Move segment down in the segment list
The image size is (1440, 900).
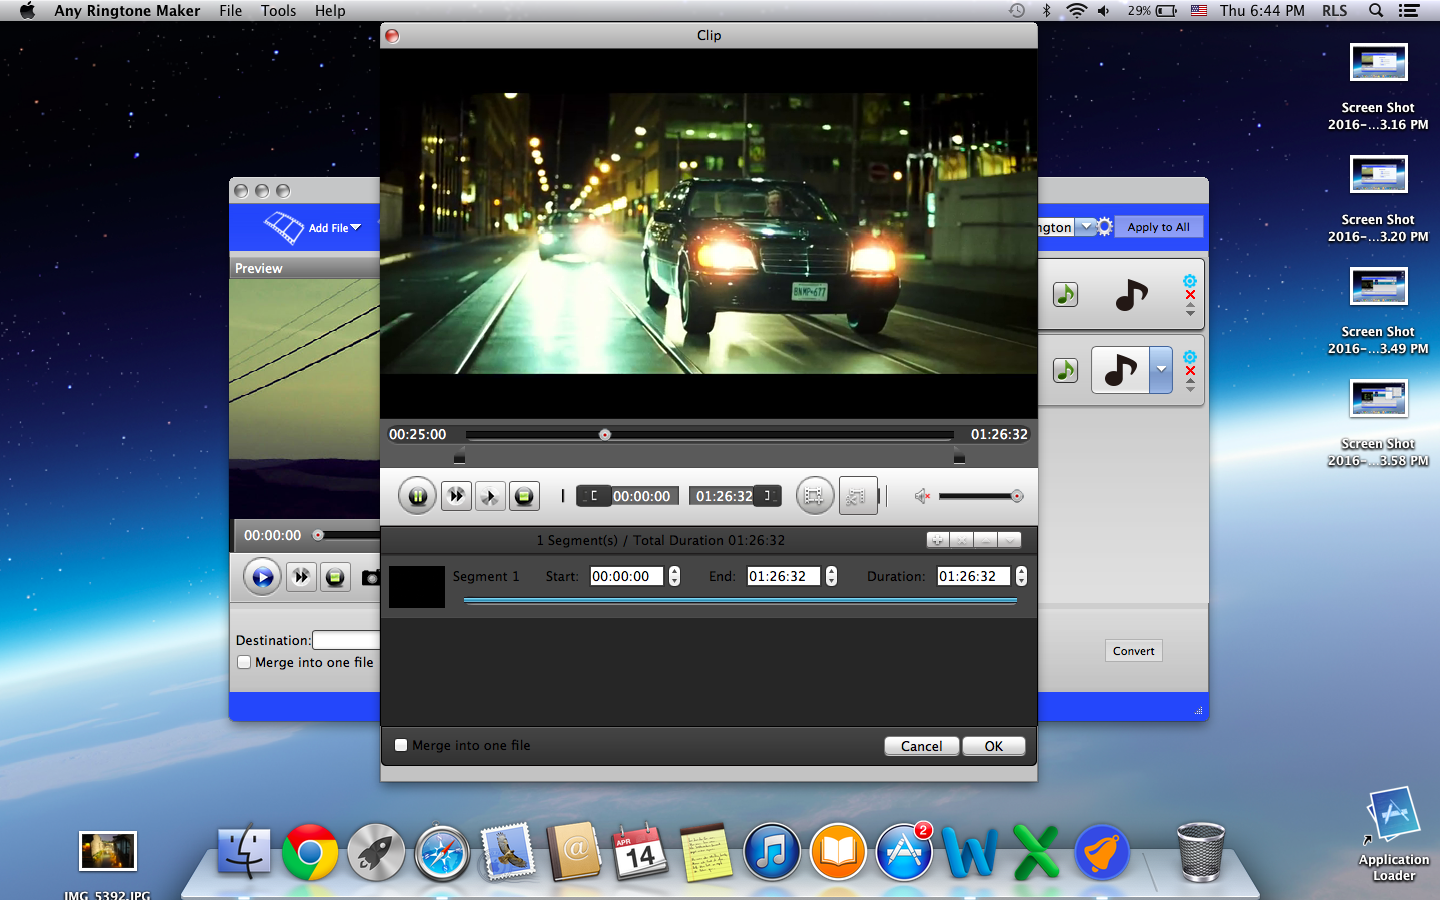point(1009,540)
